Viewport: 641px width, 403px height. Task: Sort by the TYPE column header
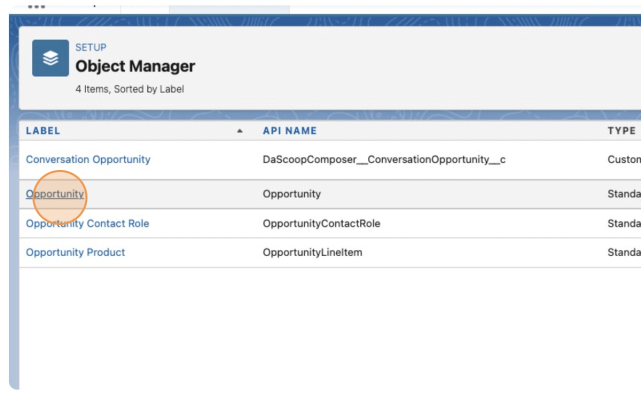click(621, 131)
